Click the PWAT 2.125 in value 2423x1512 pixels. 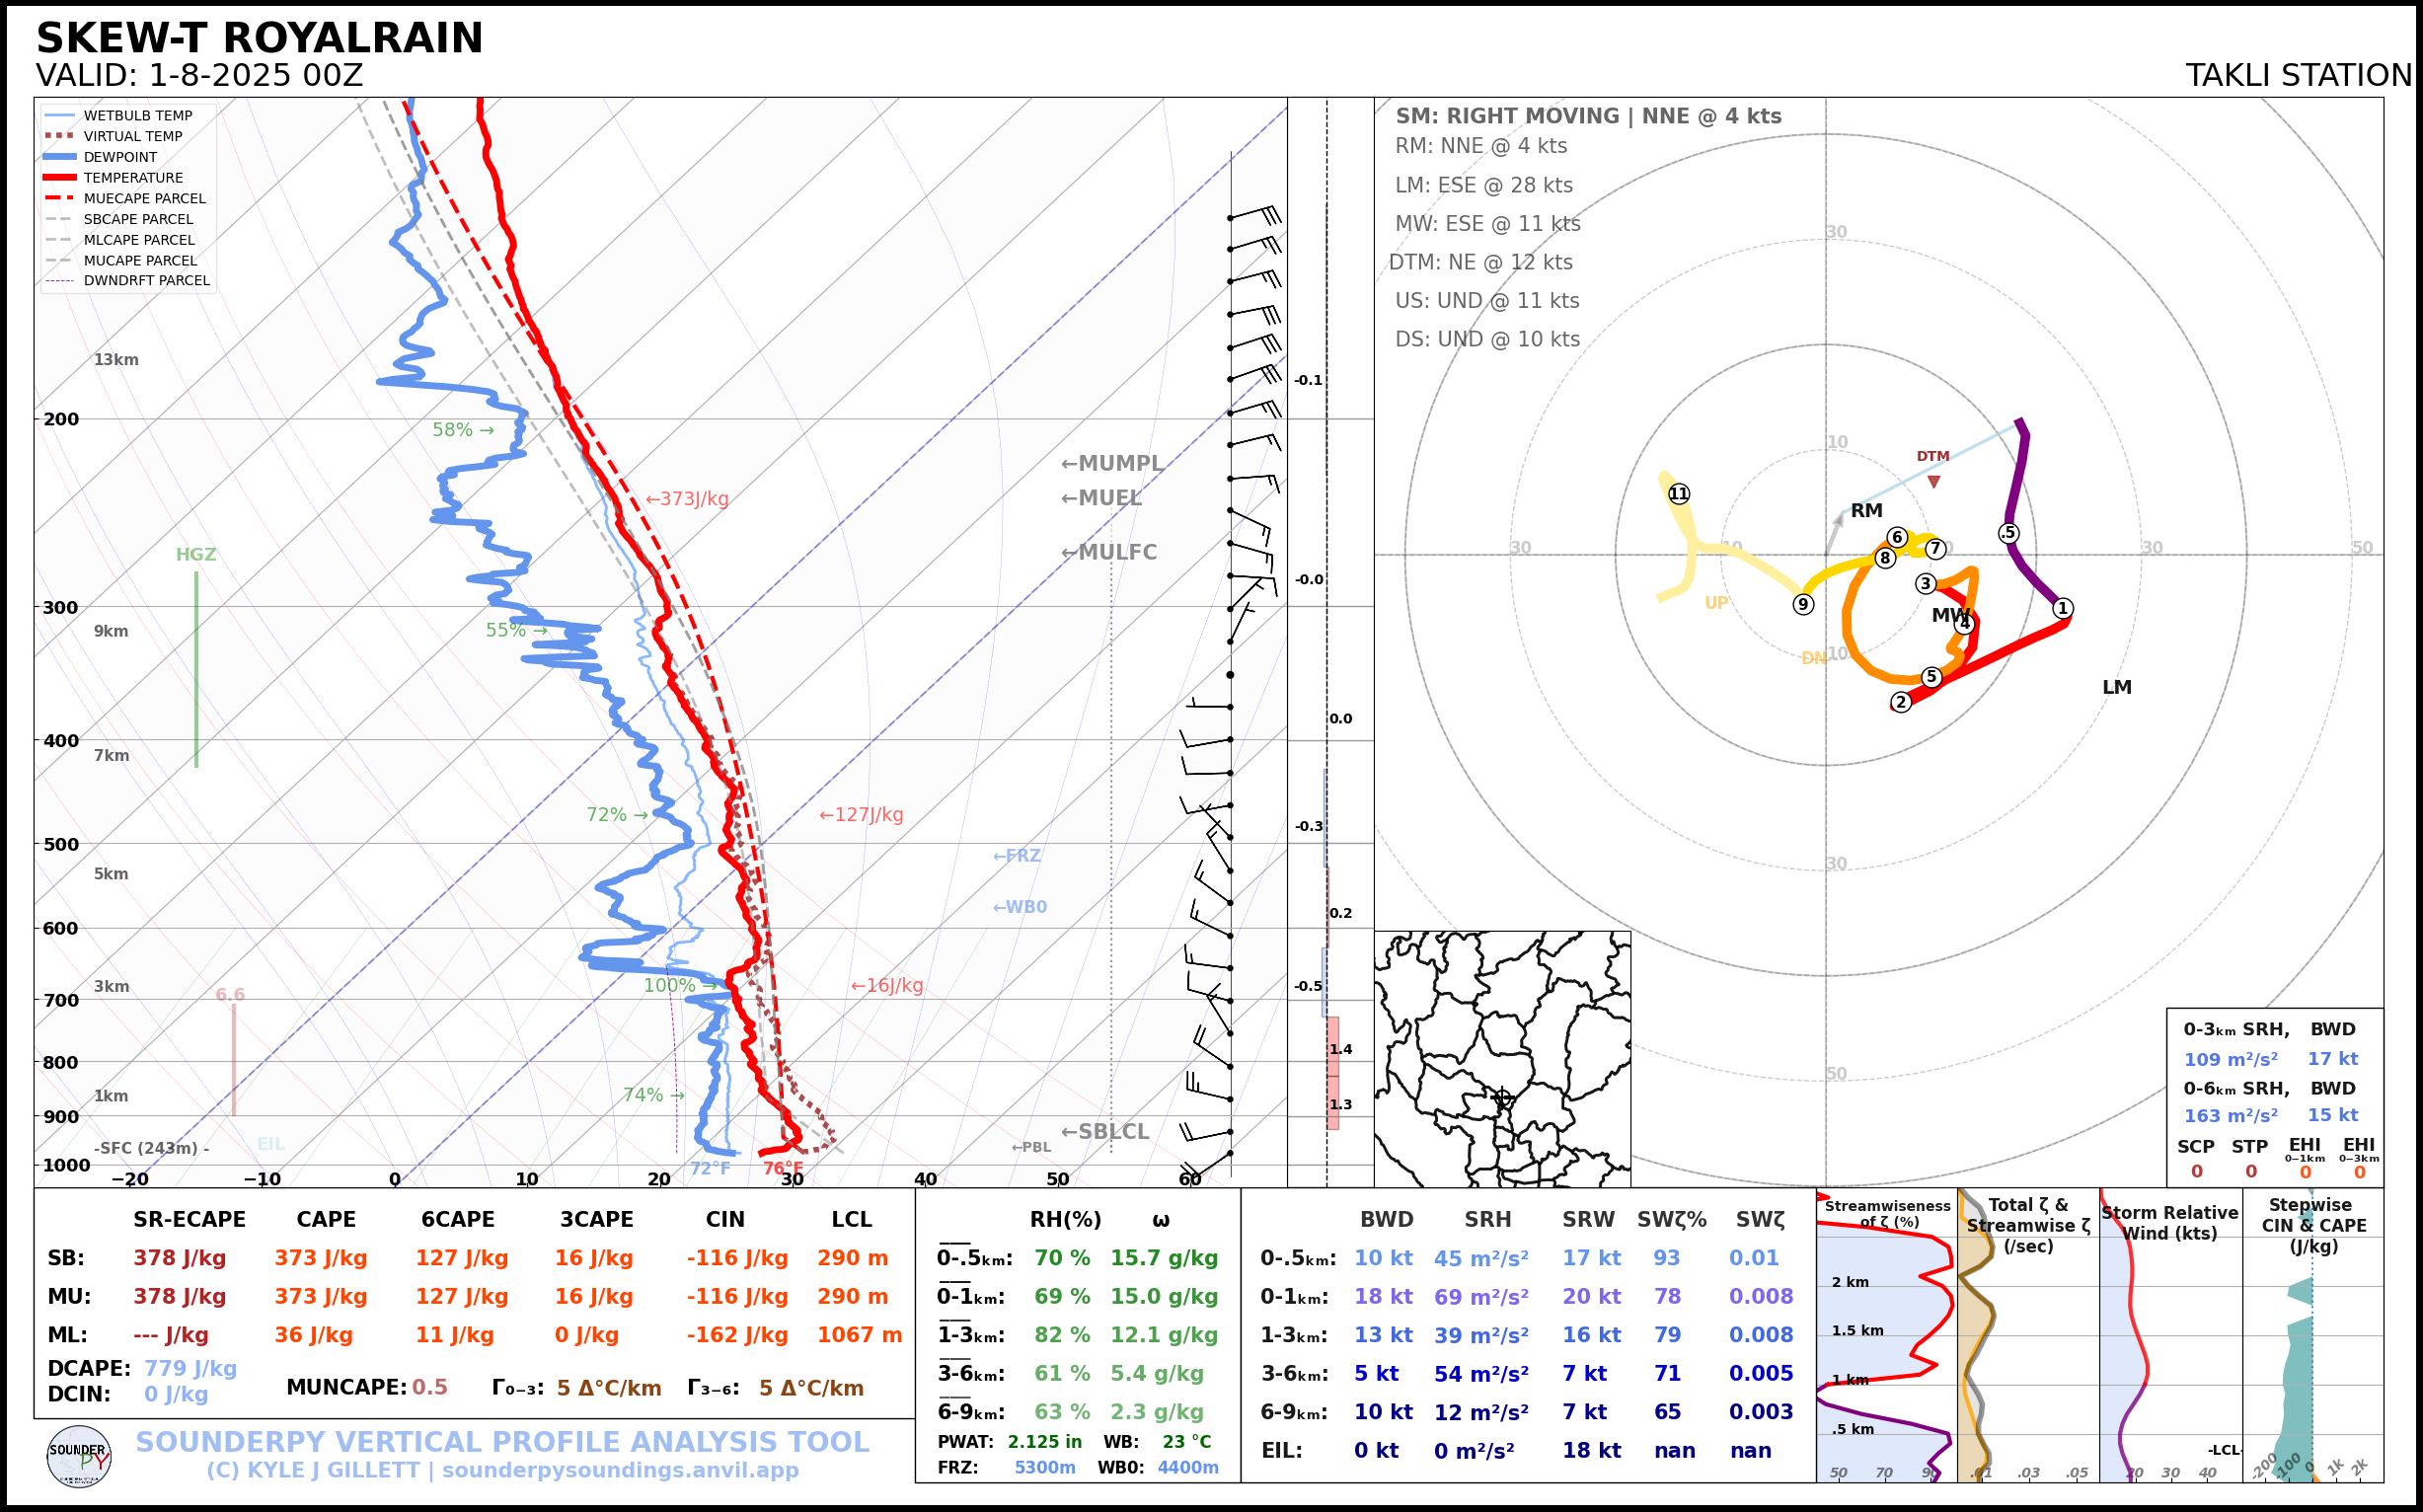[1044, 1442]
